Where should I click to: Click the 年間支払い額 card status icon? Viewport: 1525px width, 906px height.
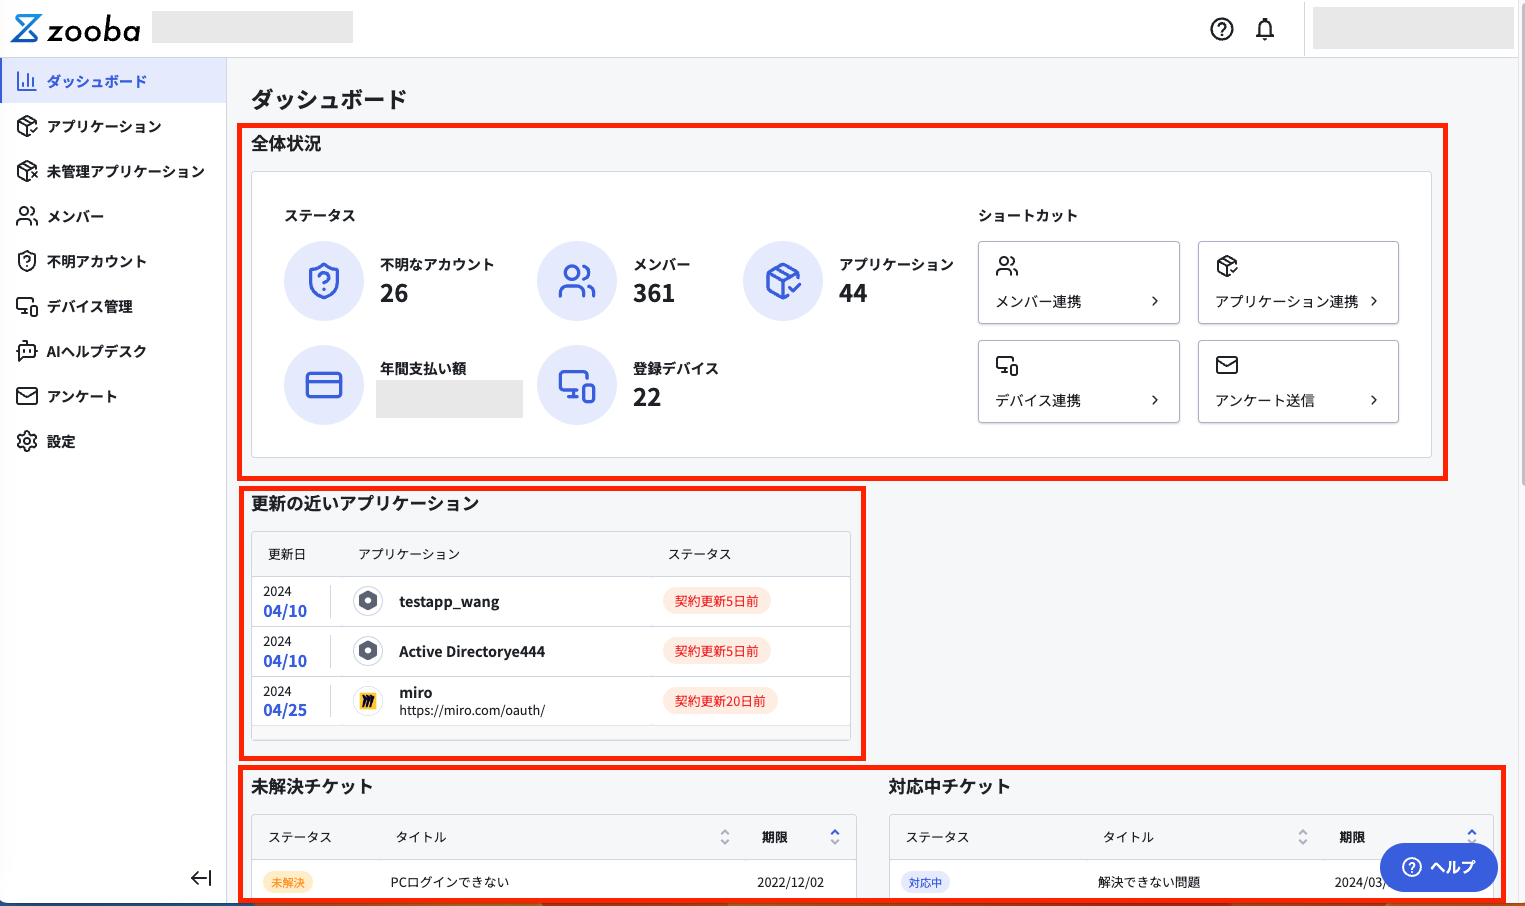pos(324,385)
